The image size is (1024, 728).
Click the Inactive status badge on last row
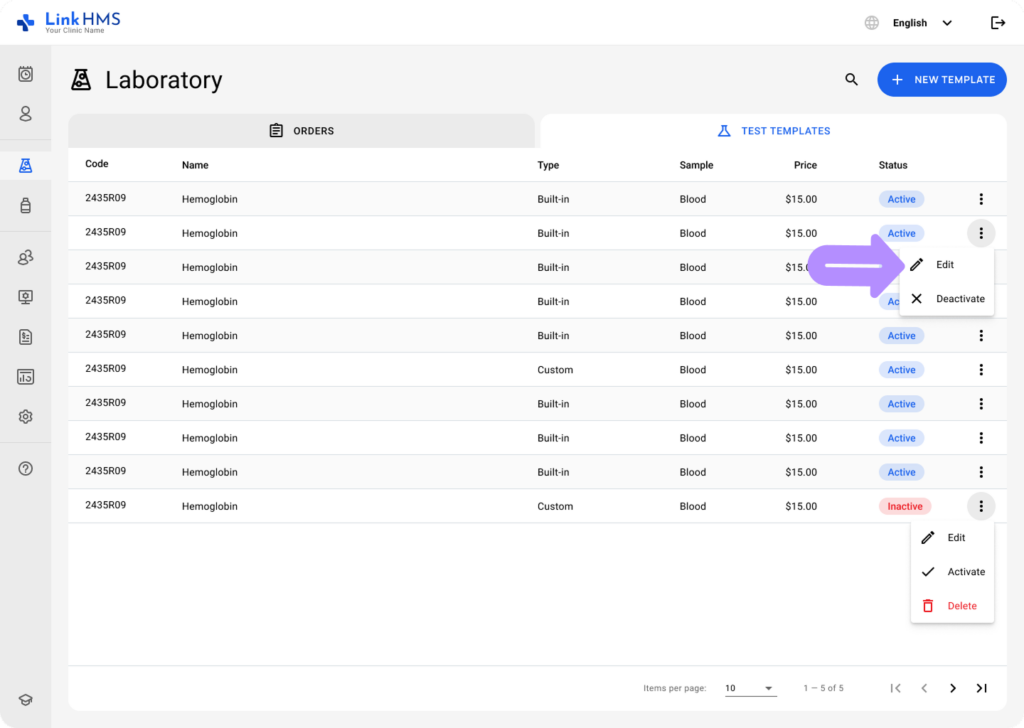[904, 506]
